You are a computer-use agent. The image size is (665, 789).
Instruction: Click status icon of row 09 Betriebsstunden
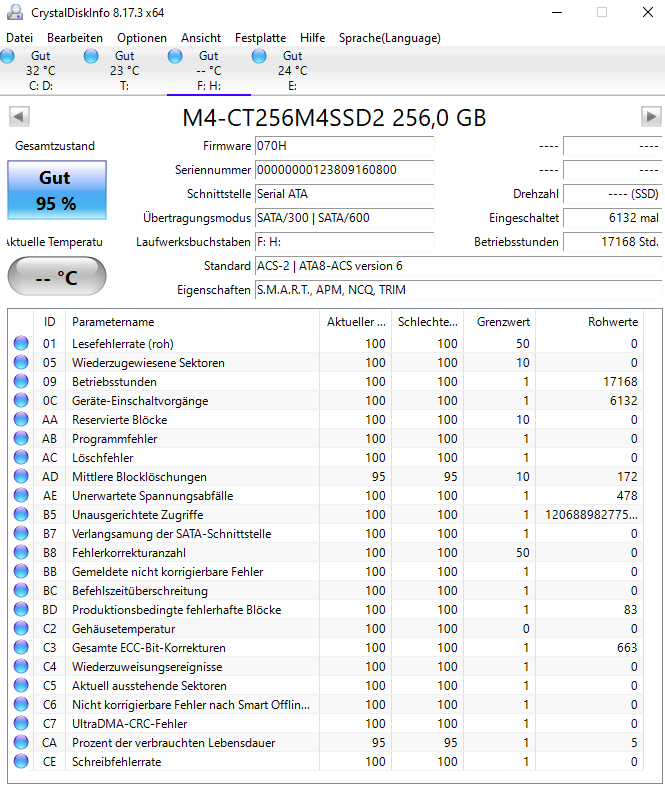(21, 381)
